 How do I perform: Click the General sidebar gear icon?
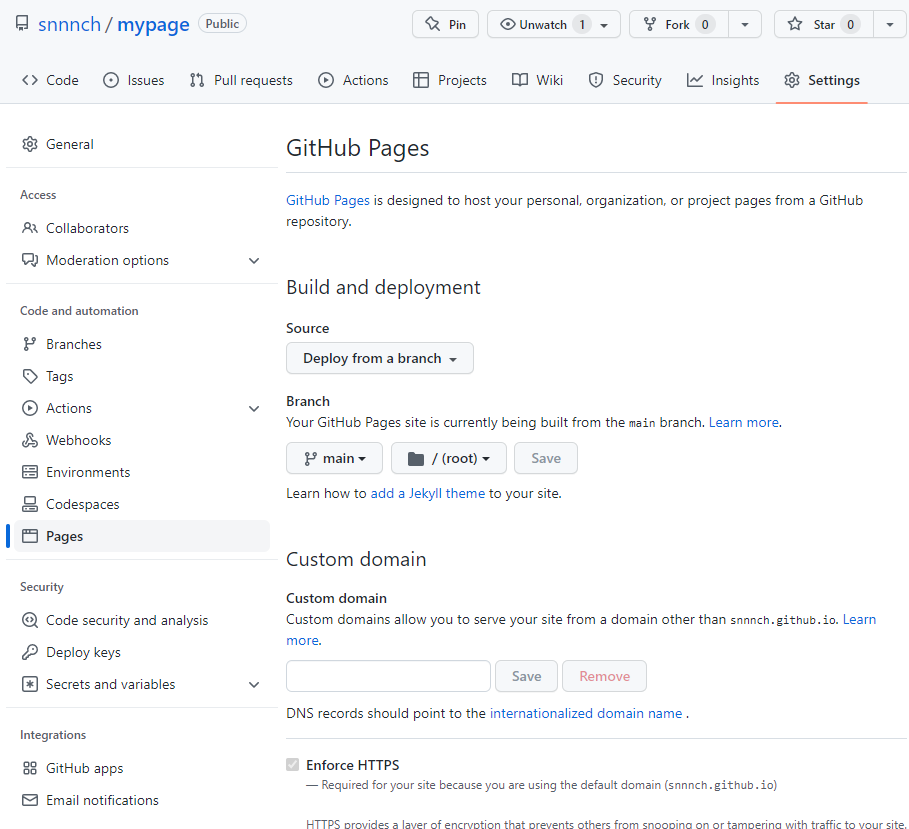(30, 144)
